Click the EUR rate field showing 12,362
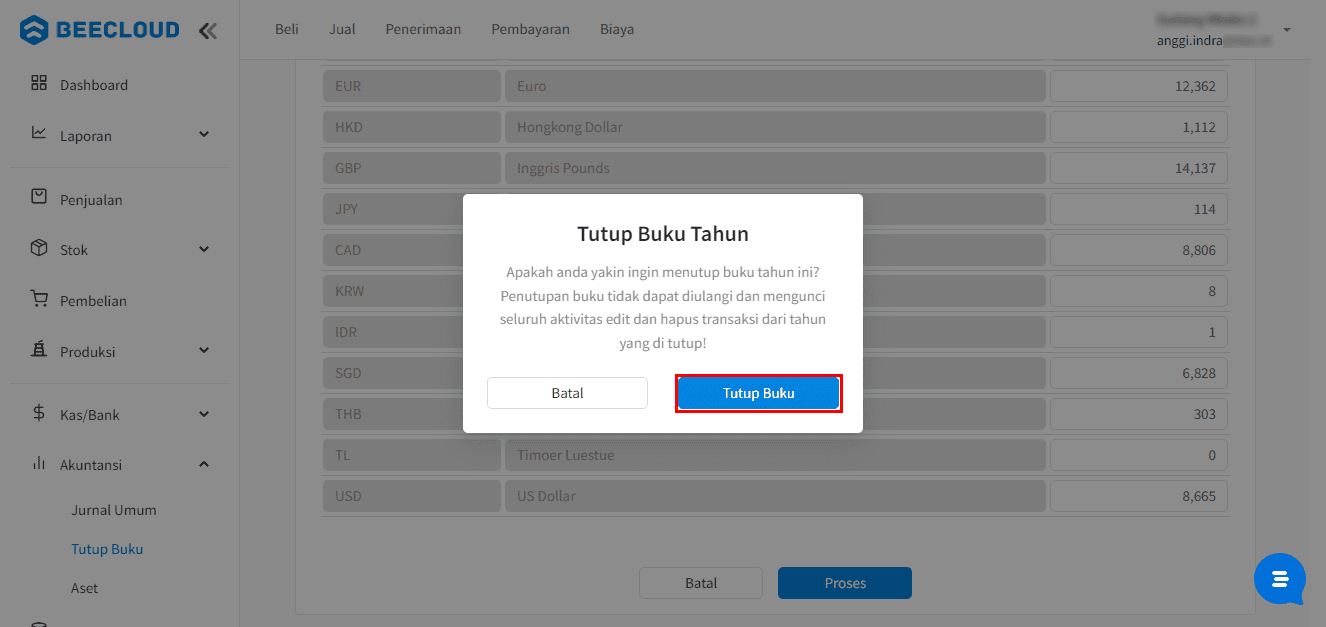 tap(1138, 86)
